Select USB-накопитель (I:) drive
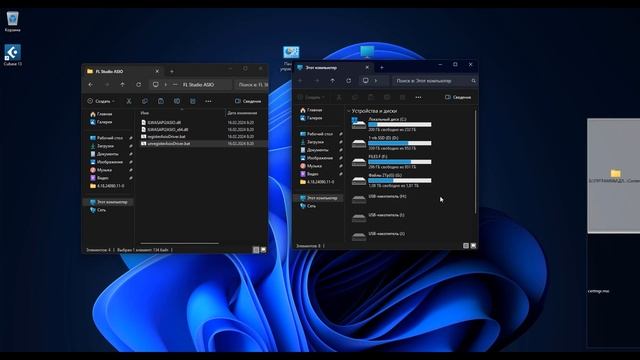The height and width of the screenshot is (360, 640). (x=380, y=218)
